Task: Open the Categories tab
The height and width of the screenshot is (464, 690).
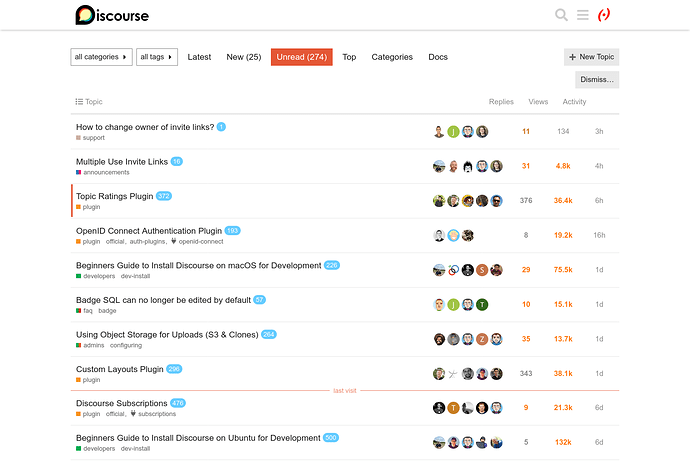Action: [392, 57]
